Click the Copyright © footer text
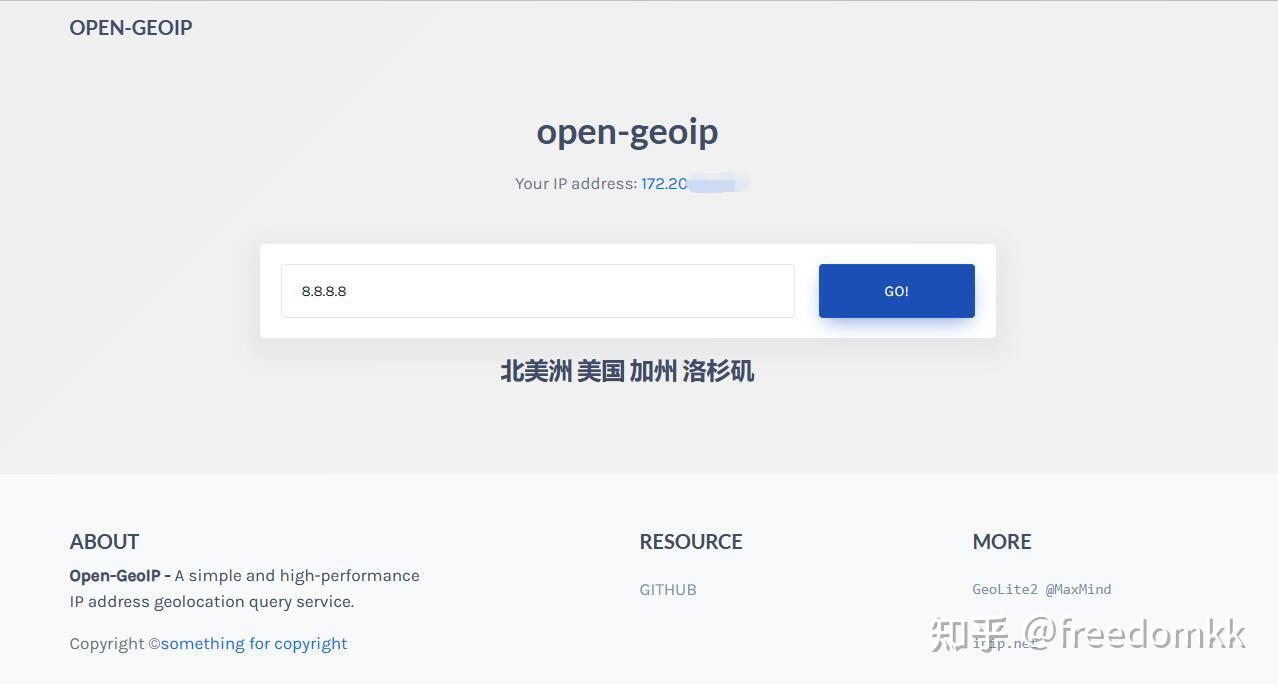The height and width of the screenshot is (684, 1278). tap(113, 643)
